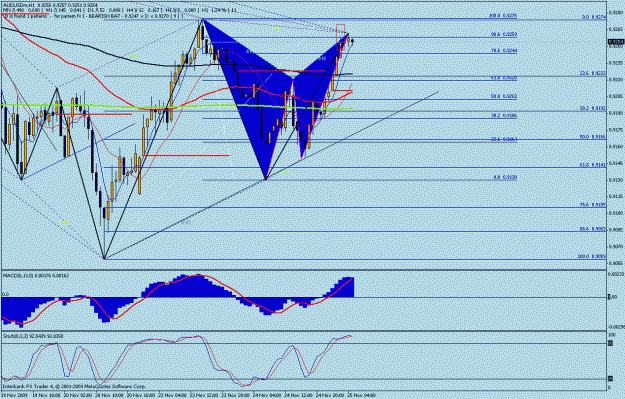Click the AUDUSD H1 chart title text
Image resolution: width=625 pixels, height=399 pixels.
(x=50, y=5)
